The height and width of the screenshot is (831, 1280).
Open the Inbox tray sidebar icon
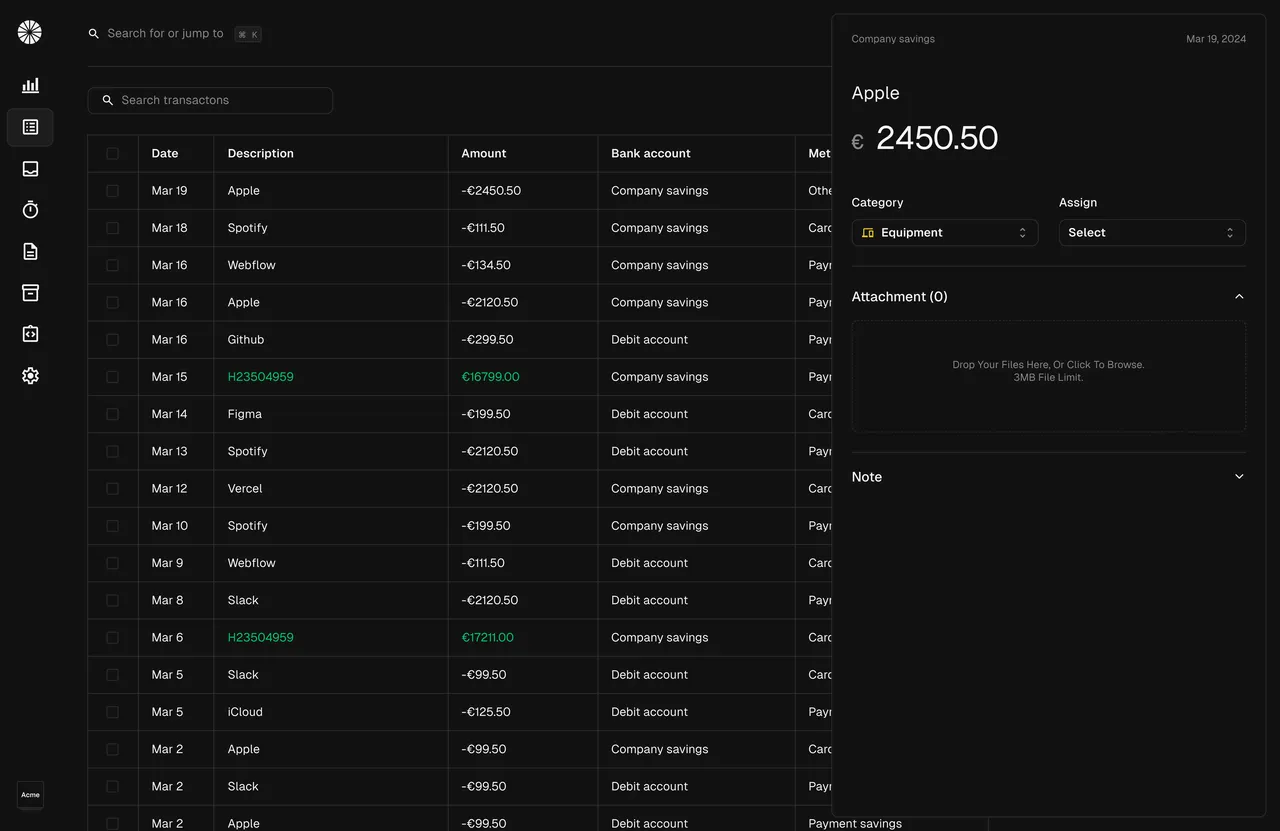click(x=30, y=168)
